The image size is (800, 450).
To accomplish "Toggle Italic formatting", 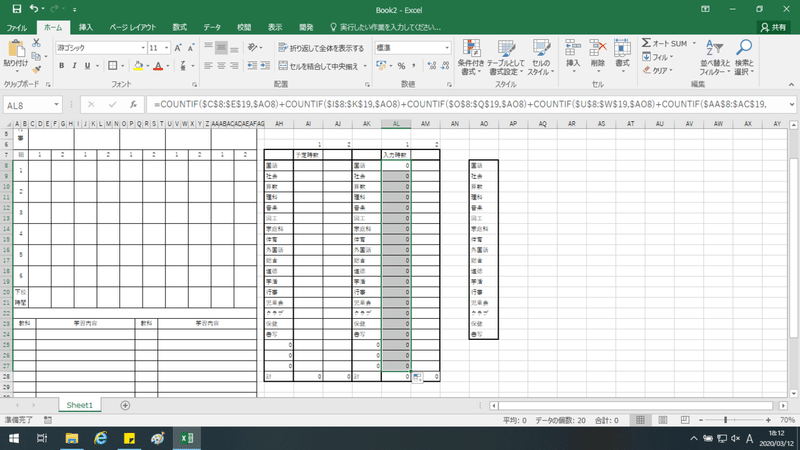I will coord(74,66).
